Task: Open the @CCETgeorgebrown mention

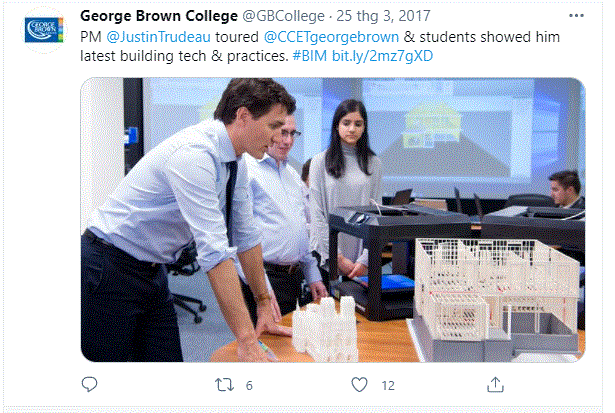Action: pos(330,36)
